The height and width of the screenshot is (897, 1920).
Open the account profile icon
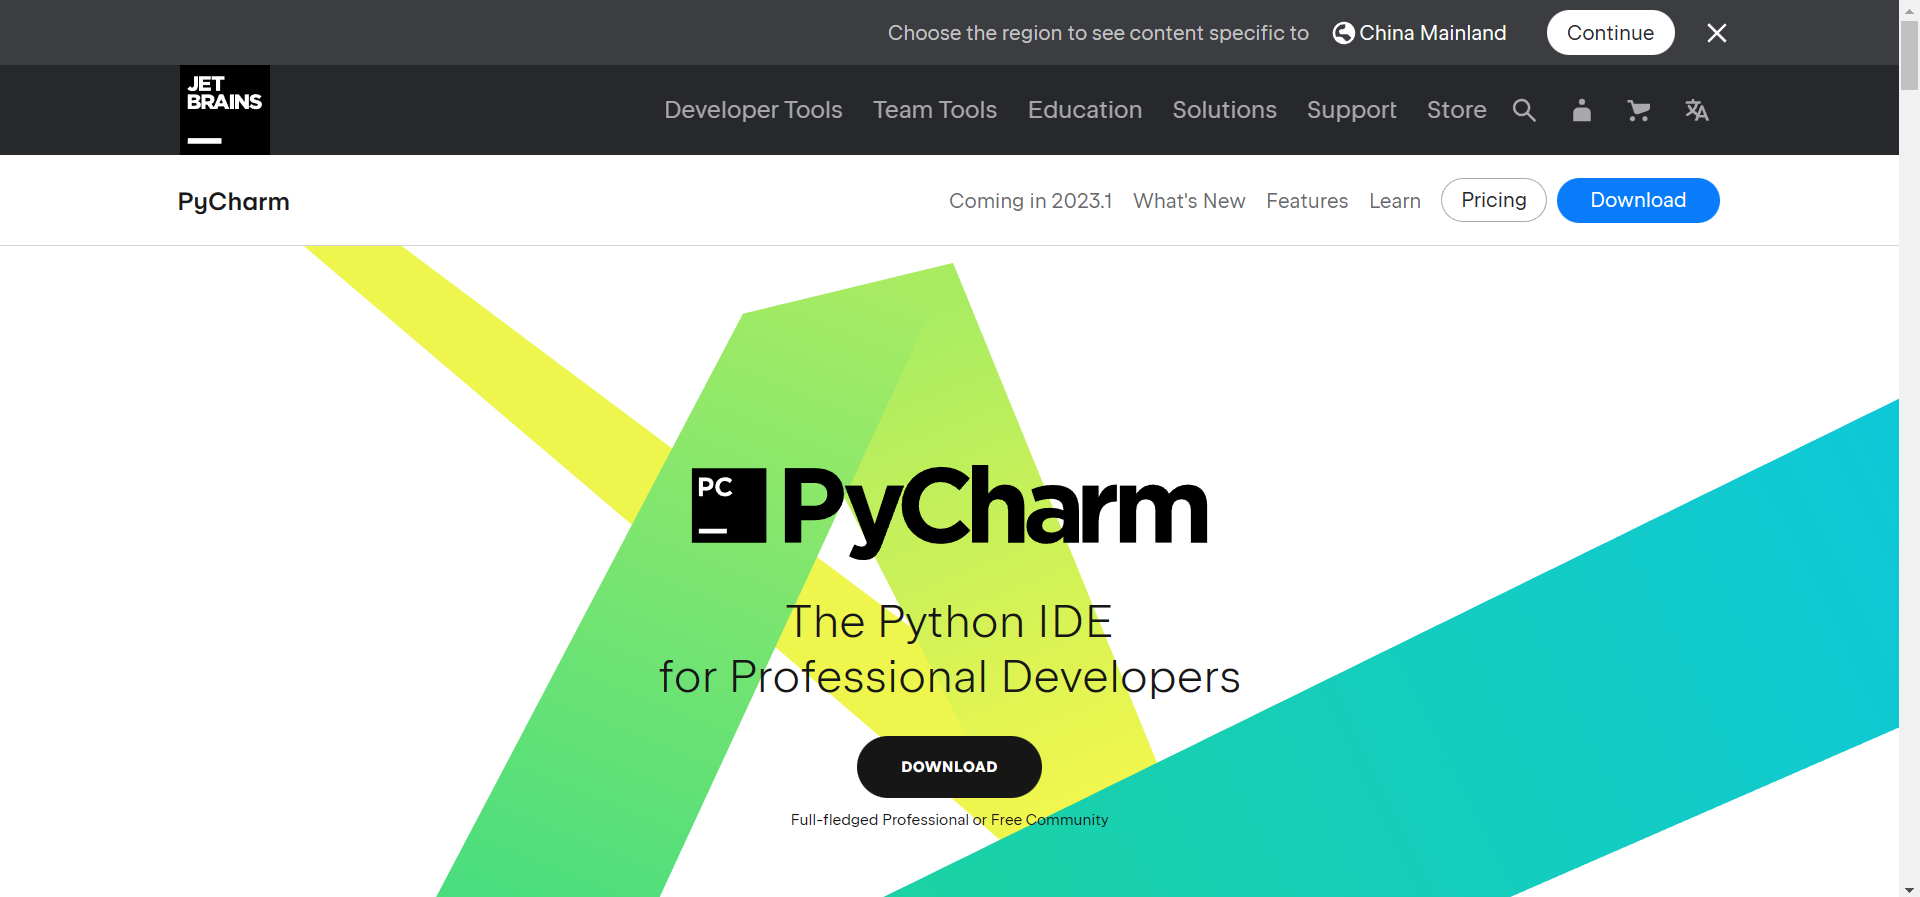(x=1581, y=110)
